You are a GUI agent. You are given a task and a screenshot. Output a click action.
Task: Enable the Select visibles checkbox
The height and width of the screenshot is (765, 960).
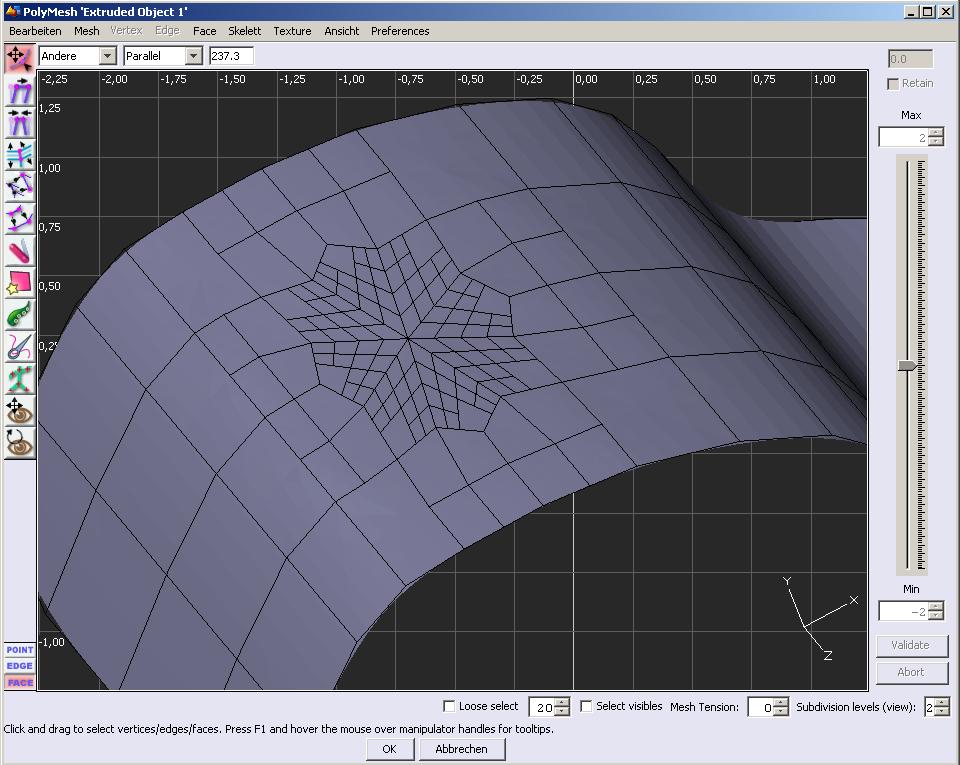tap(587, 707)
